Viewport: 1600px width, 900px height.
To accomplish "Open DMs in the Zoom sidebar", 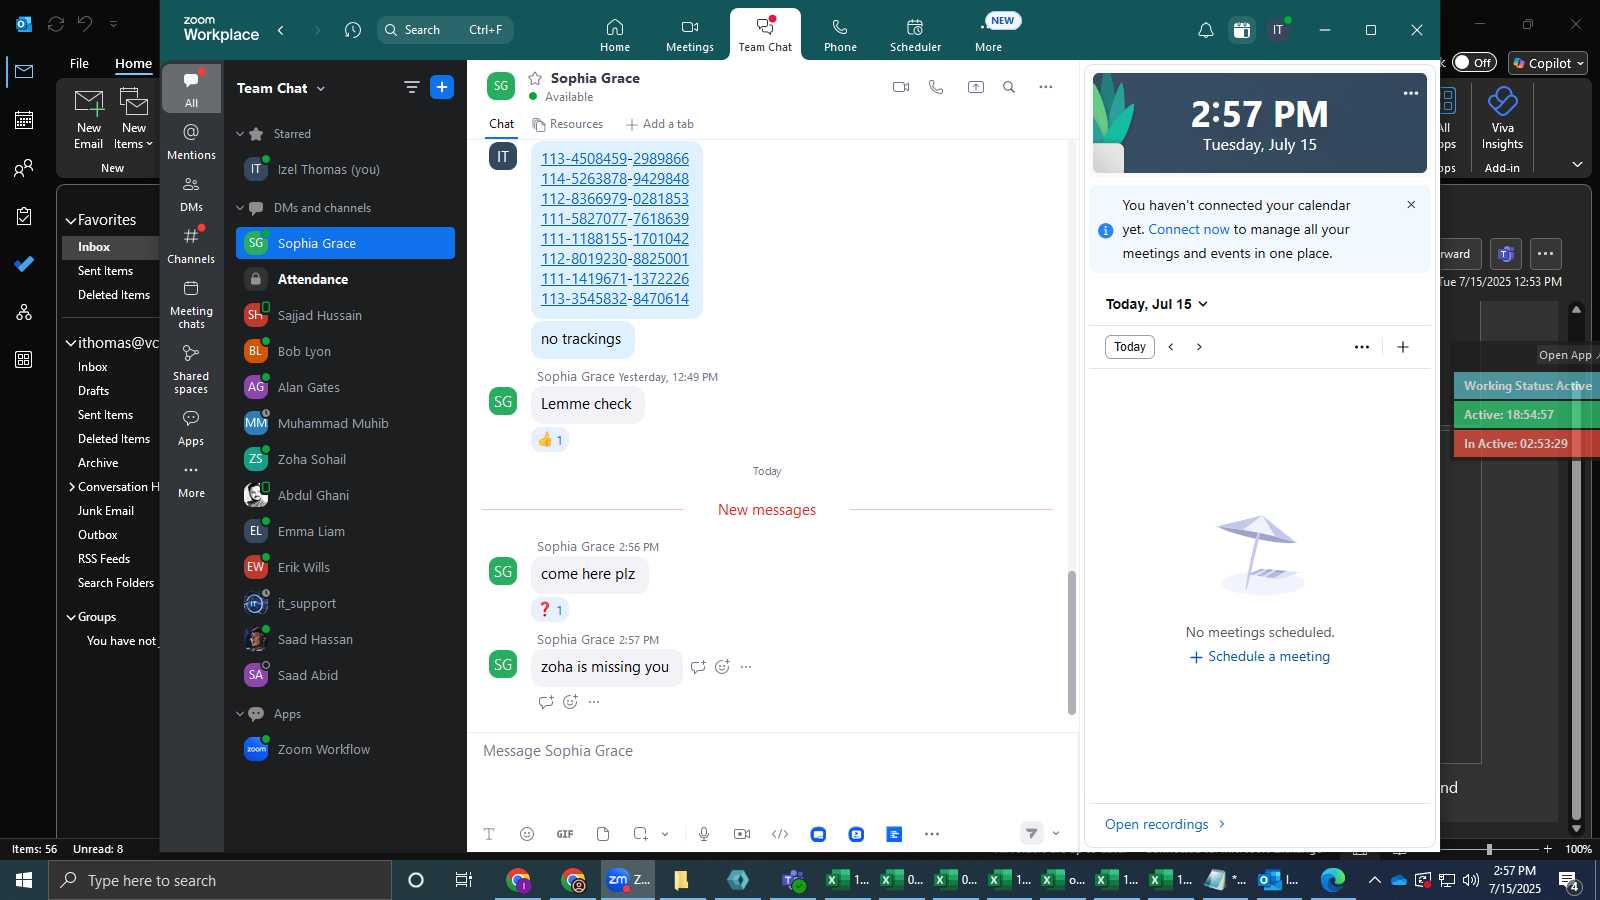I will [x=191, y=194].
